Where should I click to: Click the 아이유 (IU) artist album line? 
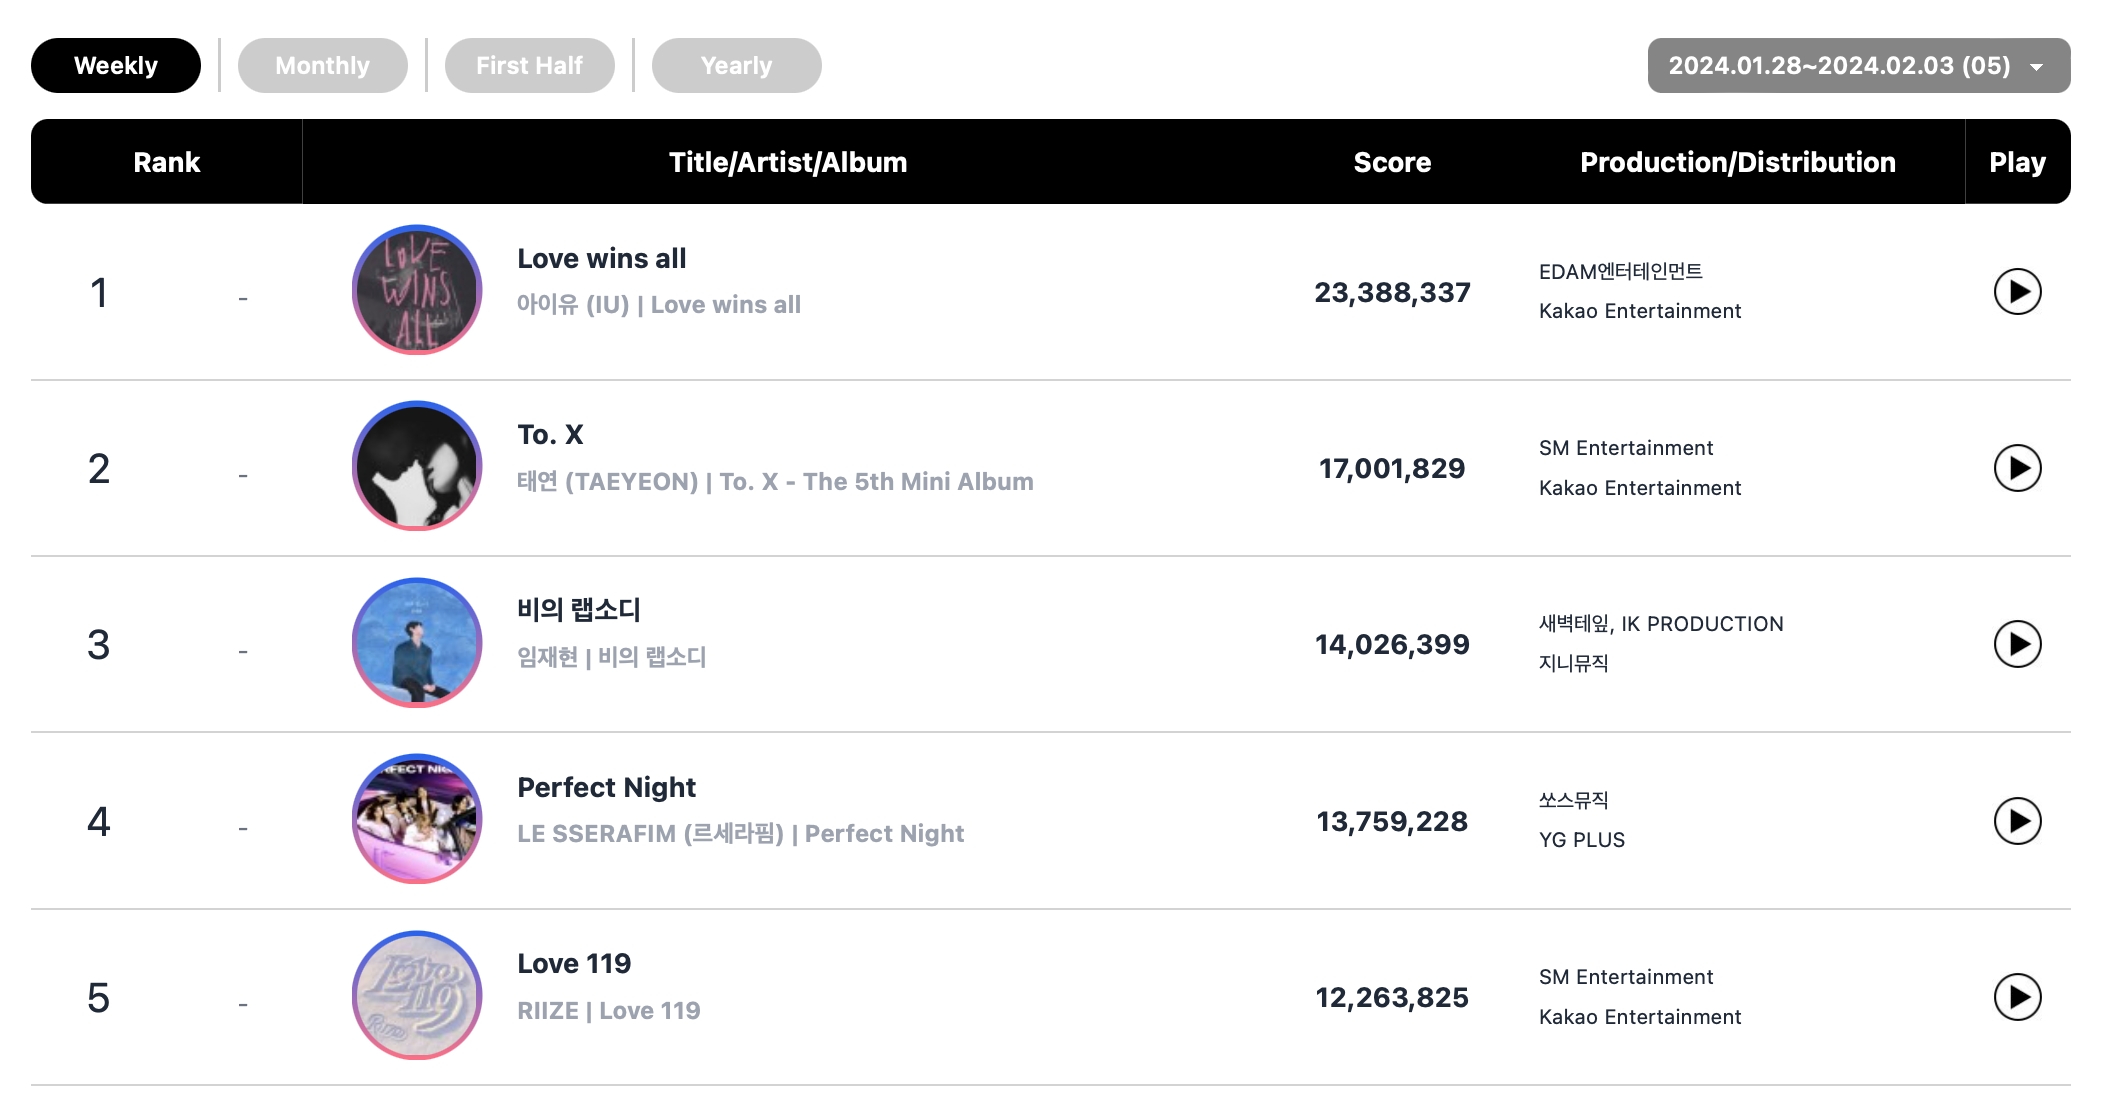[x=658, y=305]
